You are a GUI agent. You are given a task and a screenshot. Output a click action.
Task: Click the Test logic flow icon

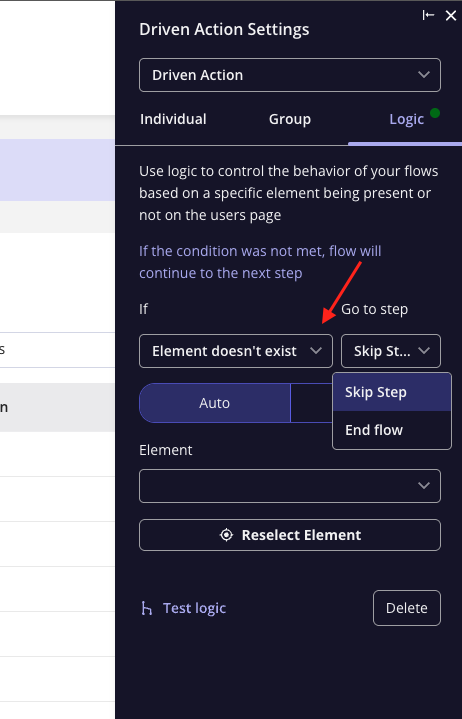(147, 608)
